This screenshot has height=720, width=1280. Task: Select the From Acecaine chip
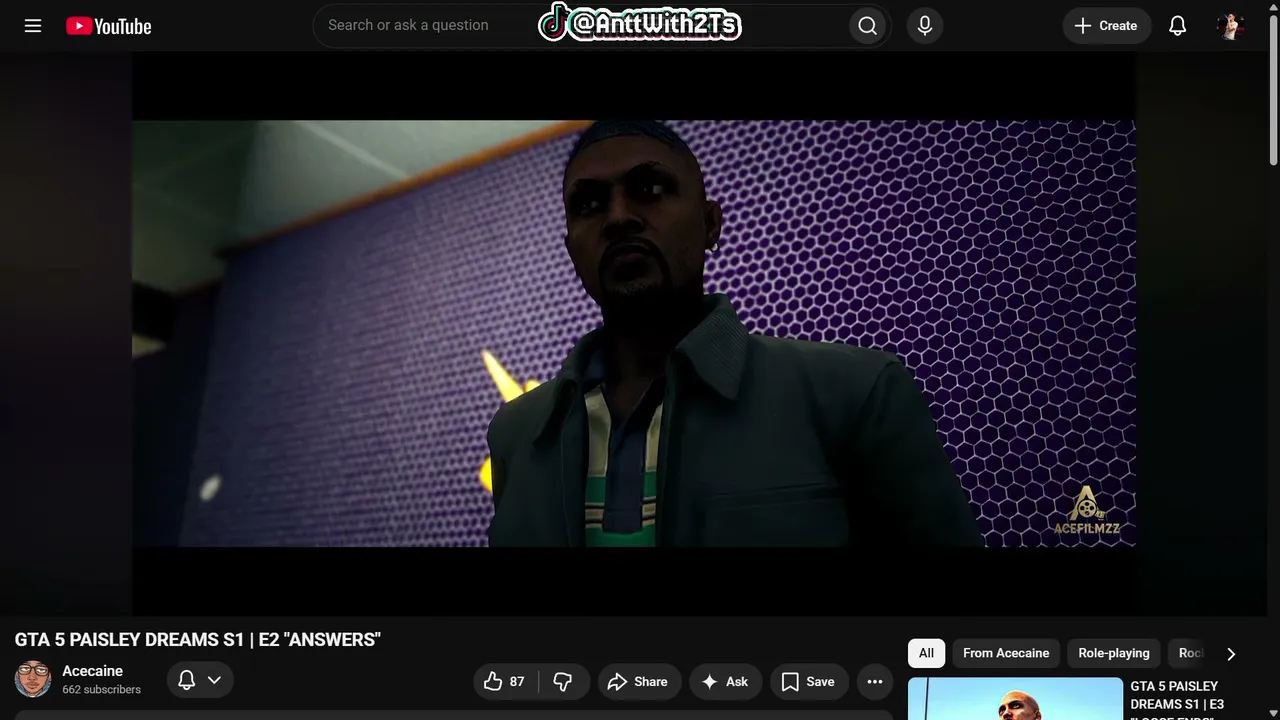[1006, 653]
